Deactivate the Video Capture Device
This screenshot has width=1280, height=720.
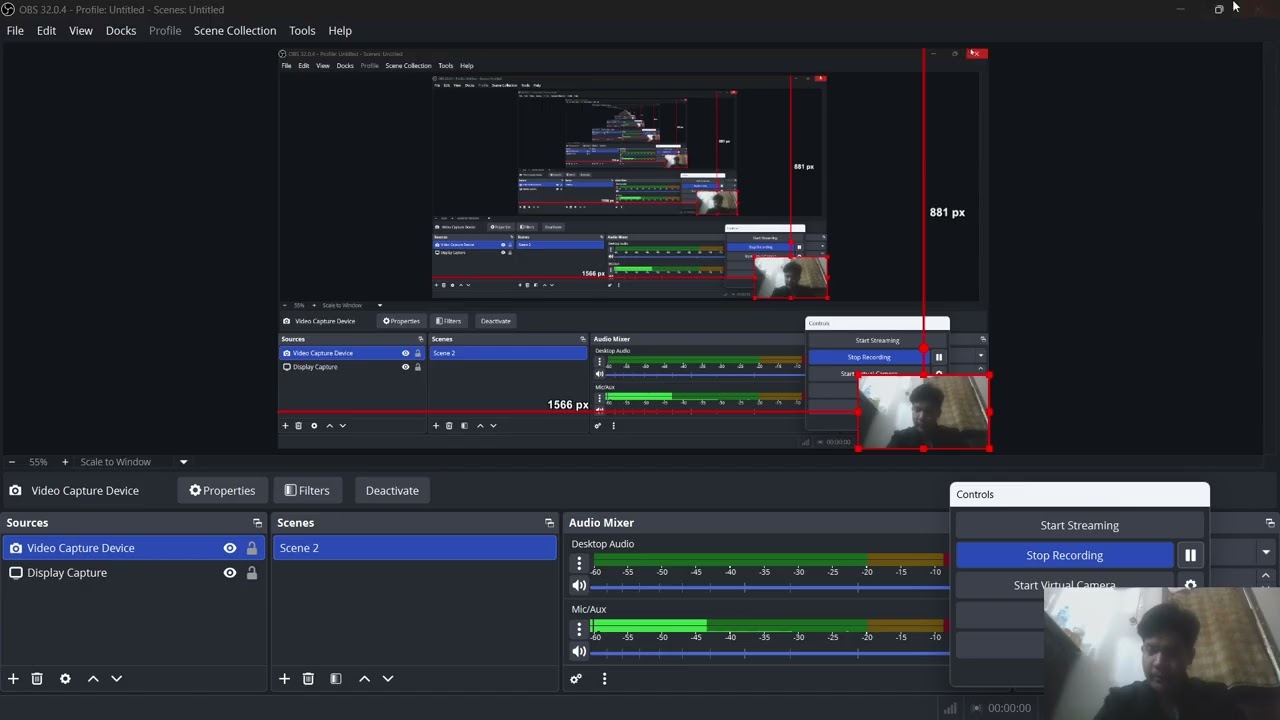(x=392, y=491)
